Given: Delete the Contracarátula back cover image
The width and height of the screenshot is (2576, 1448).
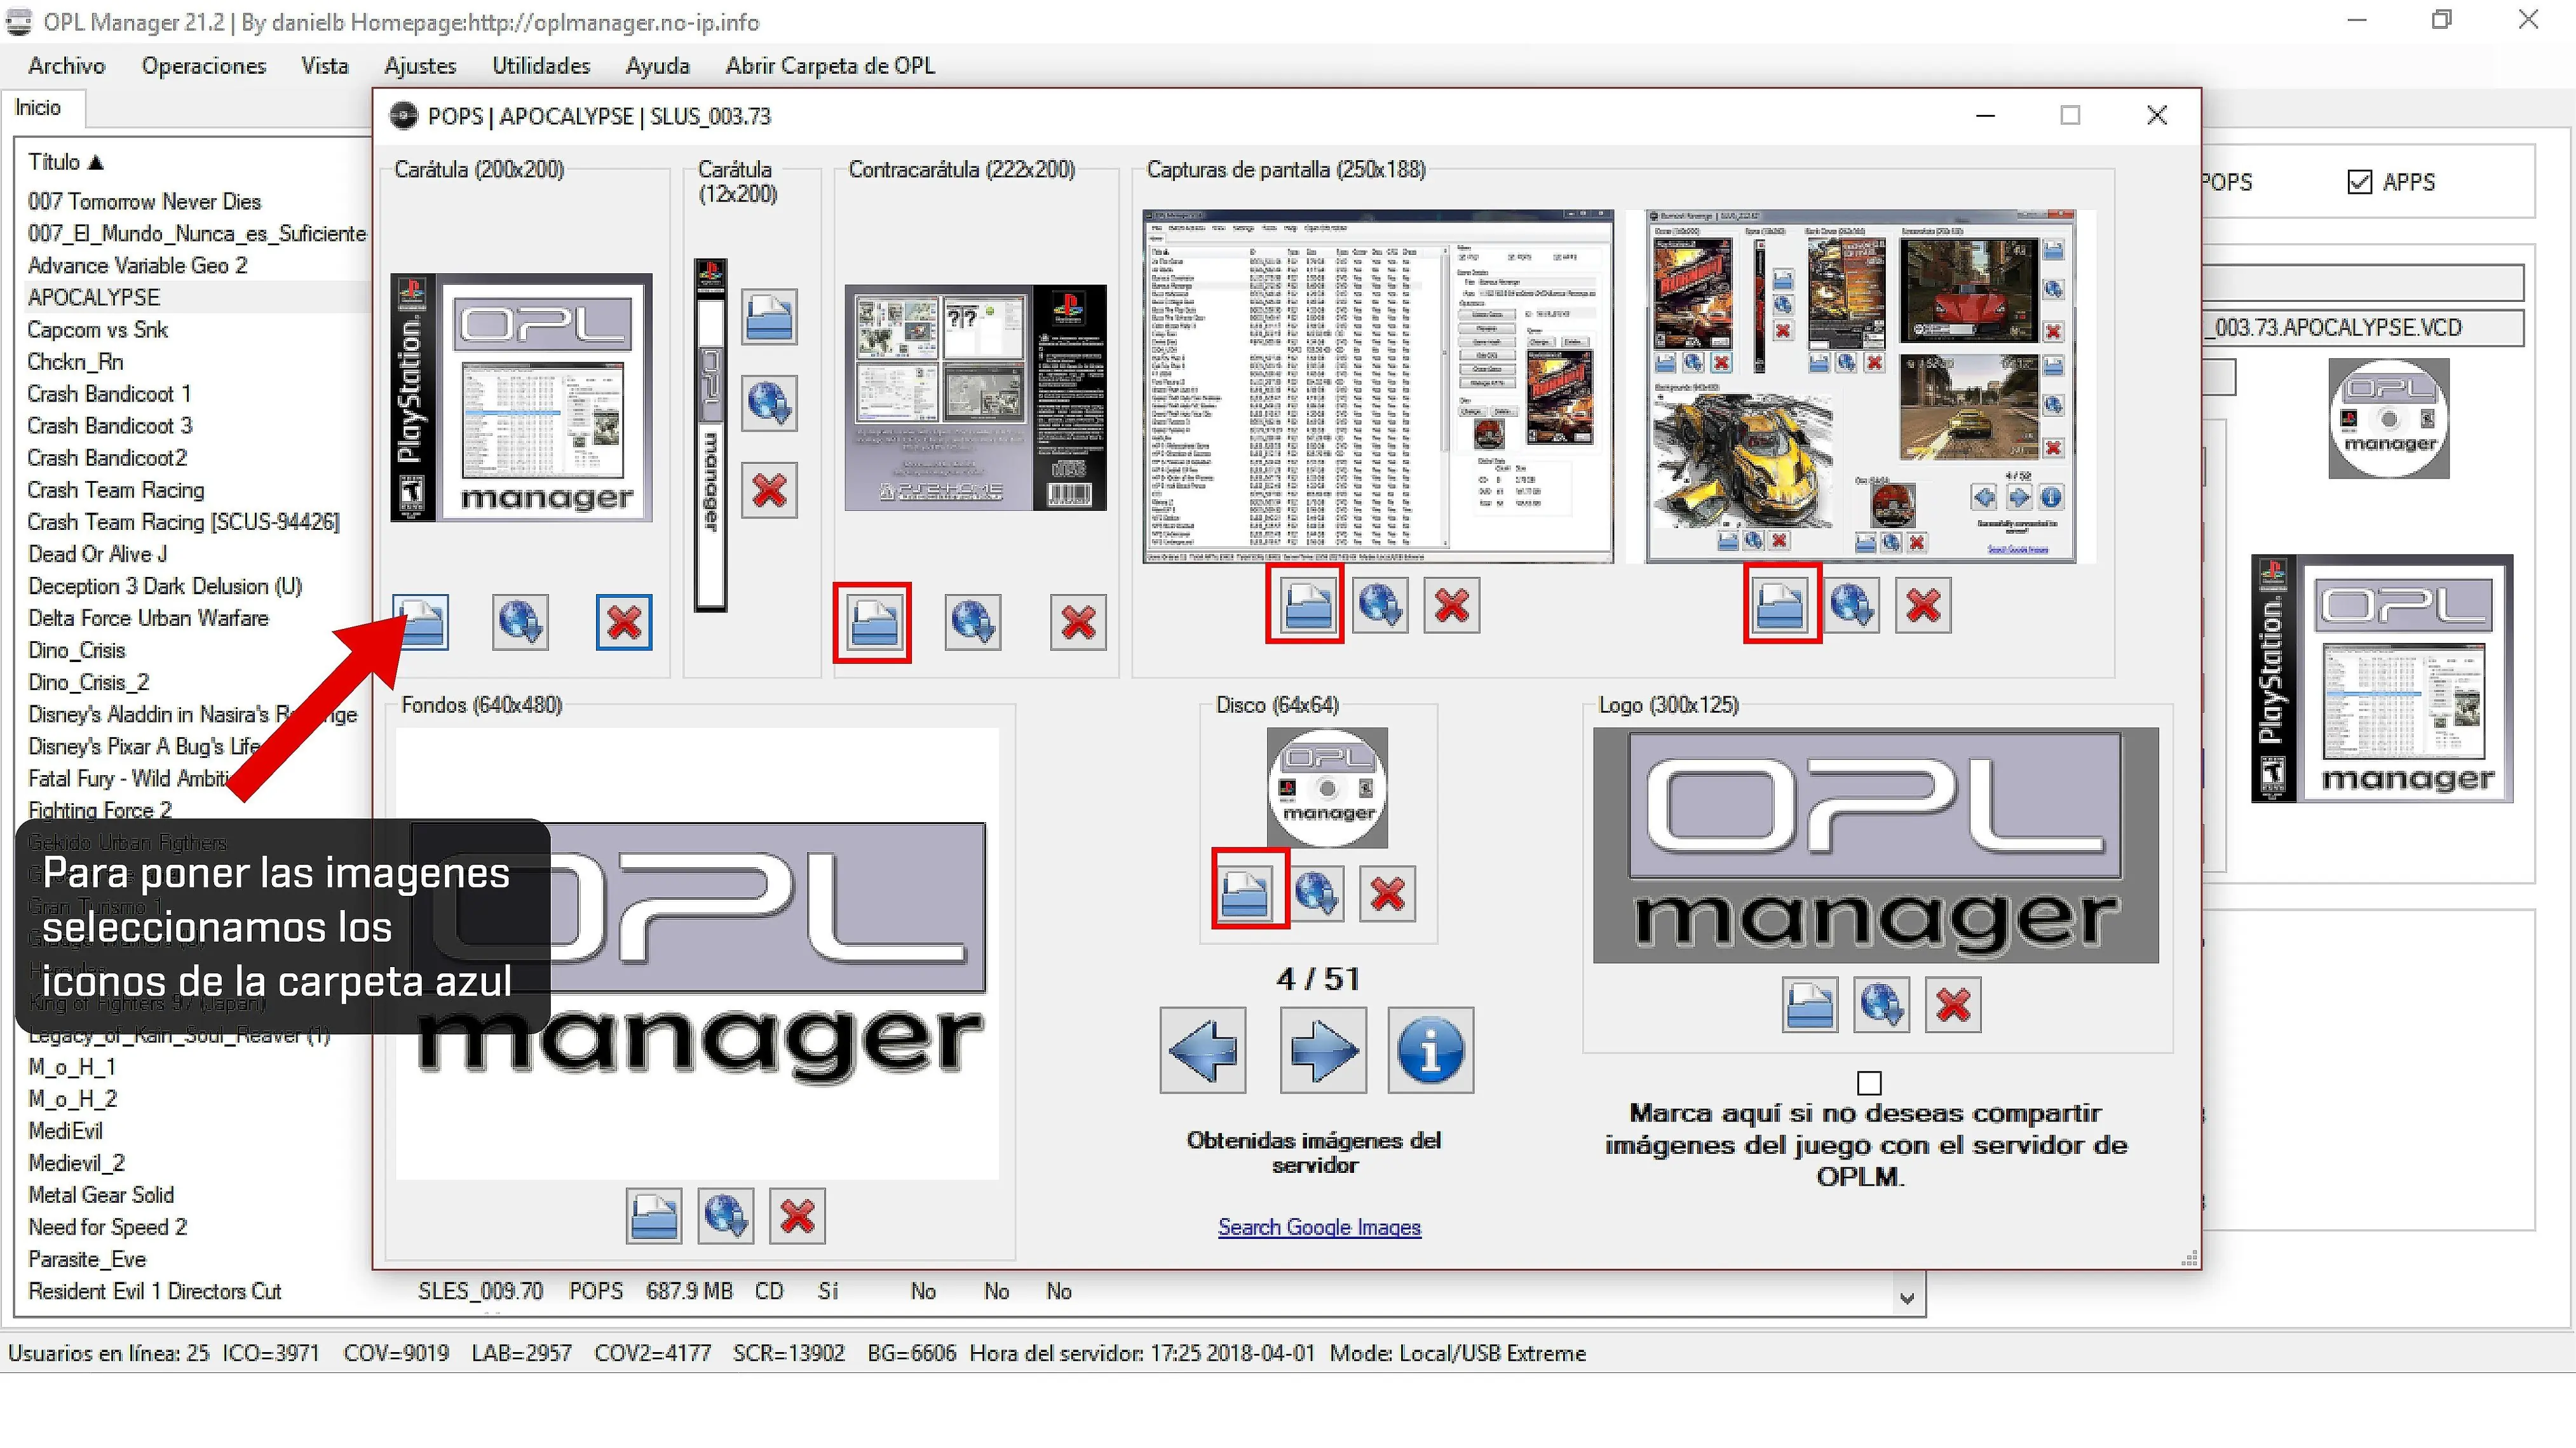Looking at the screenshot, I should click(1078, 621).
